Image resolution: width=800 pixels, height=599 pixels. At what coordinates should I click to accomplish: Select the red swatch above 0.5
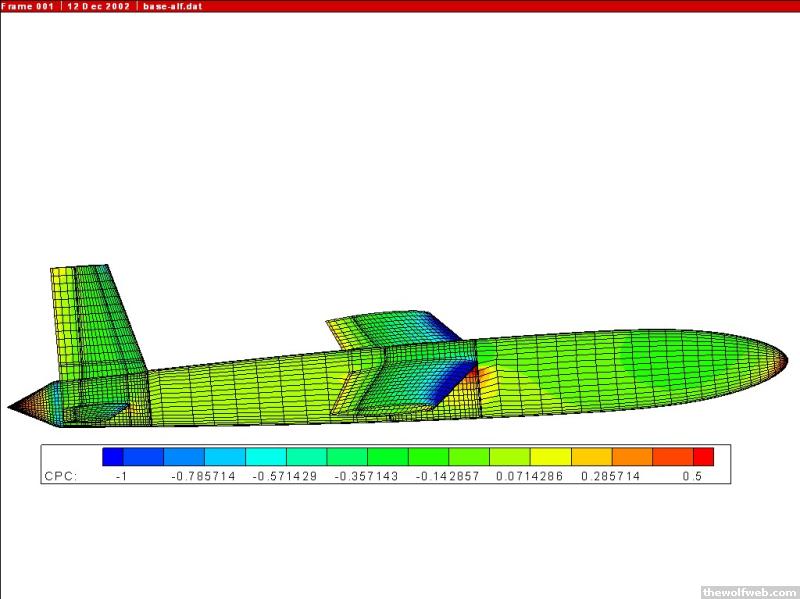coord(703,456)
